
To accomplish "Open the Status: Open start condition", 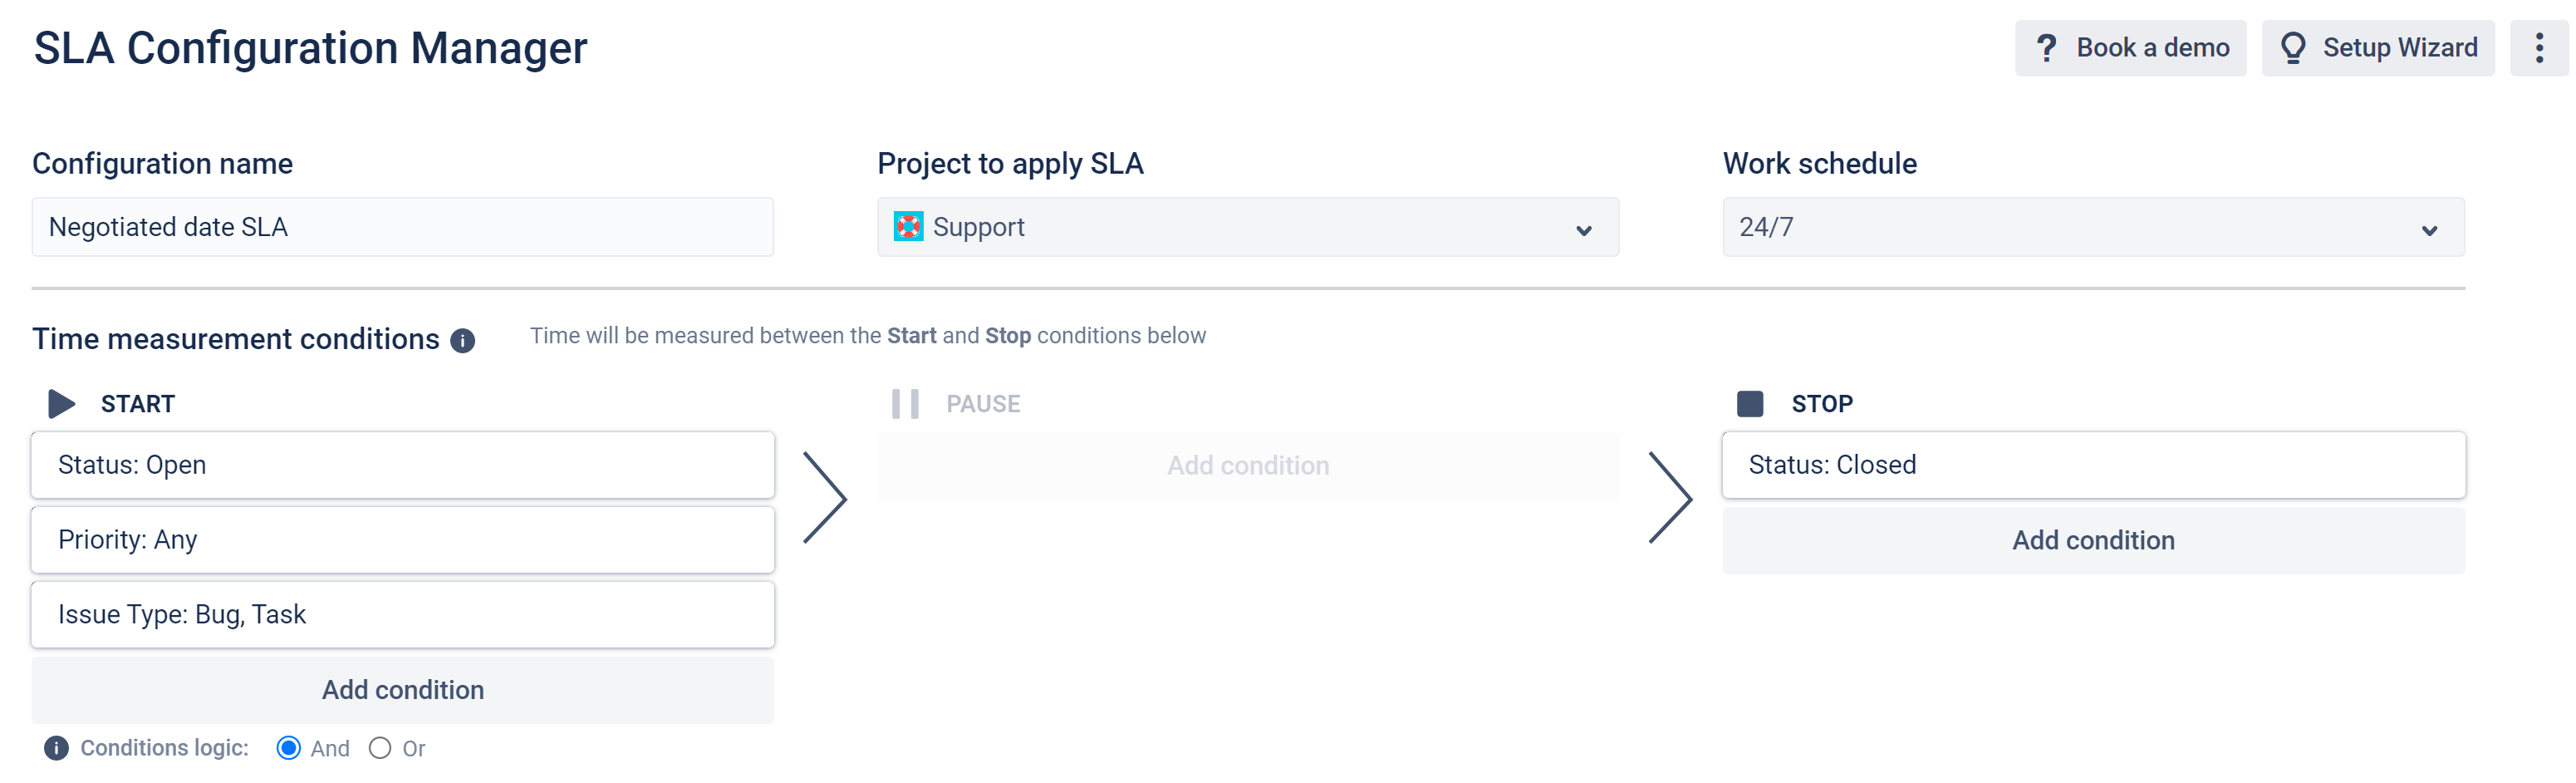I will click(x=403, y=465).
